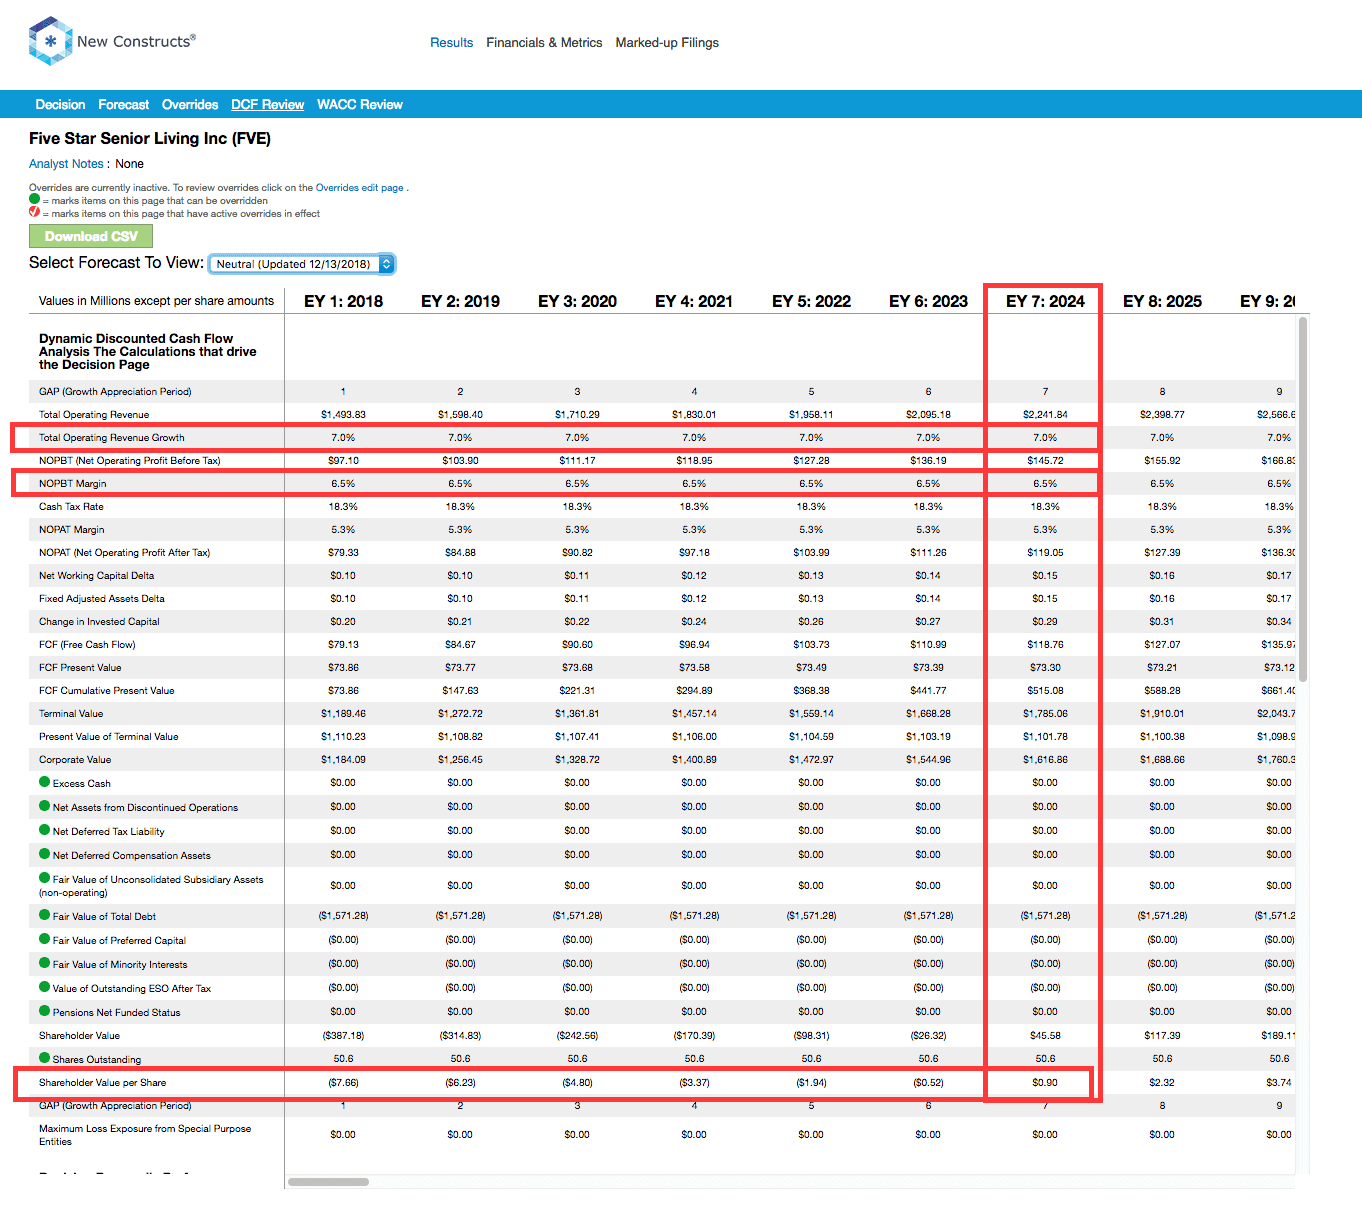Viewport: 1362px width, 1212px height.
Task: Click the EY 2: 2019 column header
Action: click(x=460, y=301)
